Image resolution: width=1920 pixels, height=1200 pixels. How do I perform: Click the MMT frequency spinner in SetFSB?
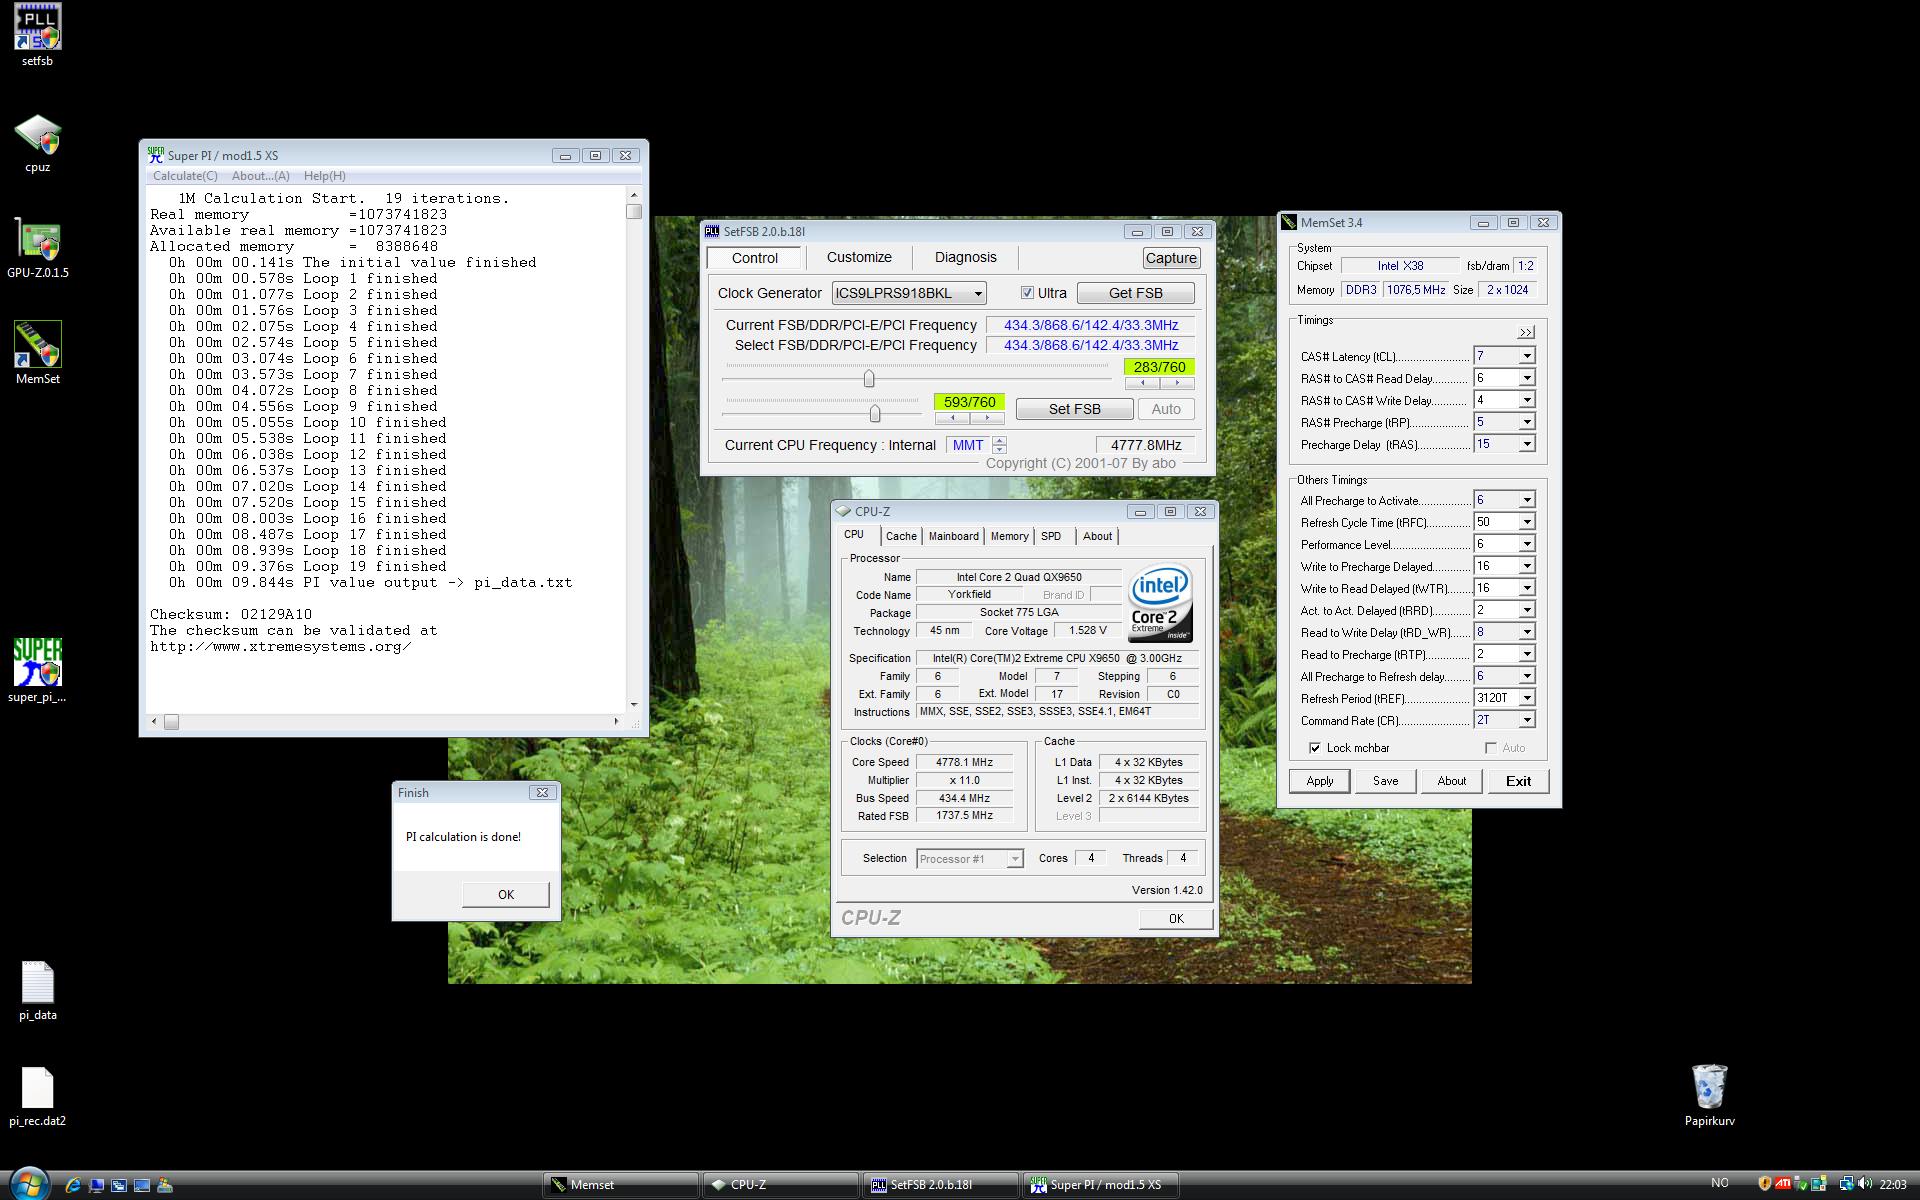[1000, 445]
